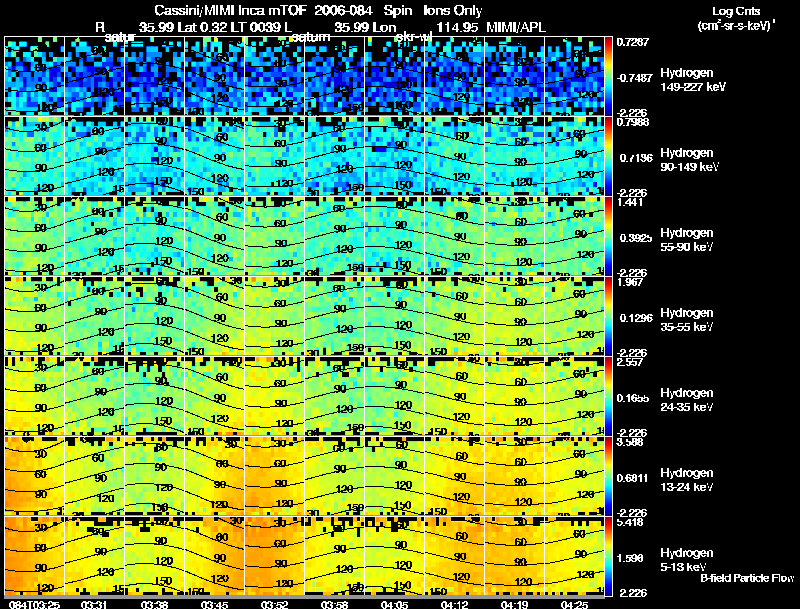
Task: Click the color bar beside Hydrogen 13-24 keV
Action: click(x=608, y=477)
